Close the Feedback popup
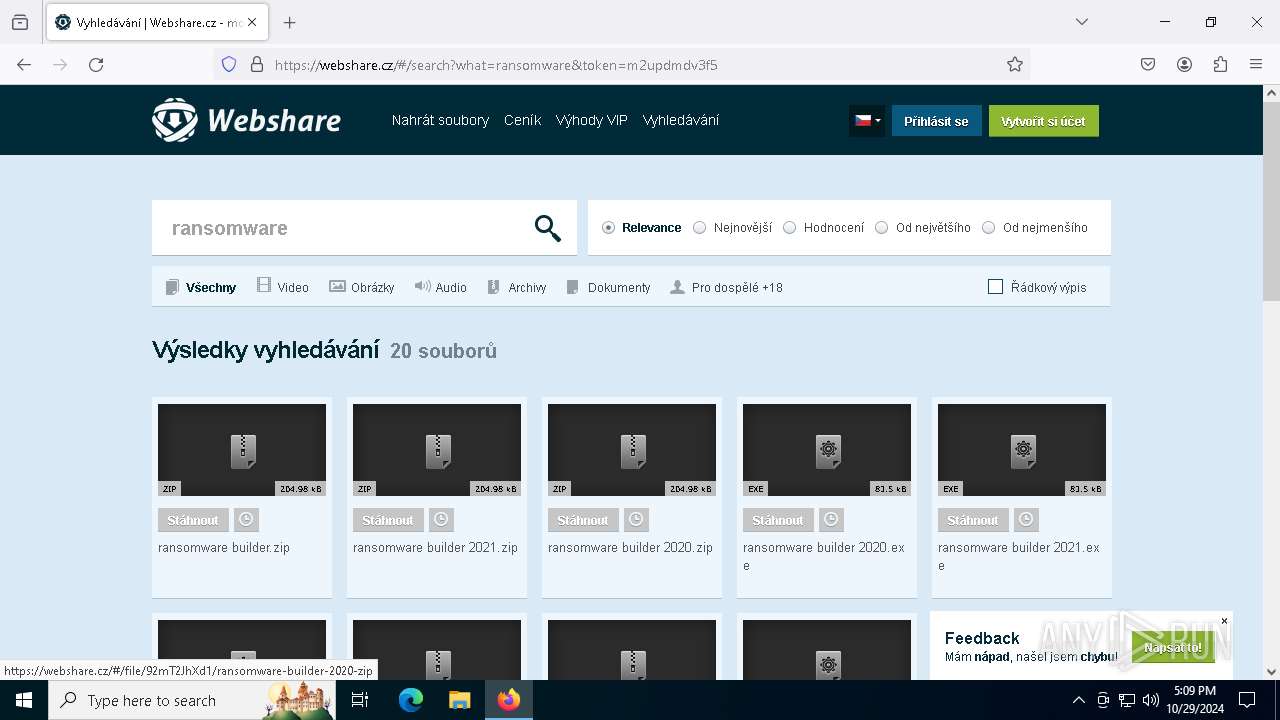1280x720 pixels. pyautogui.click(x=1224, y=621)
